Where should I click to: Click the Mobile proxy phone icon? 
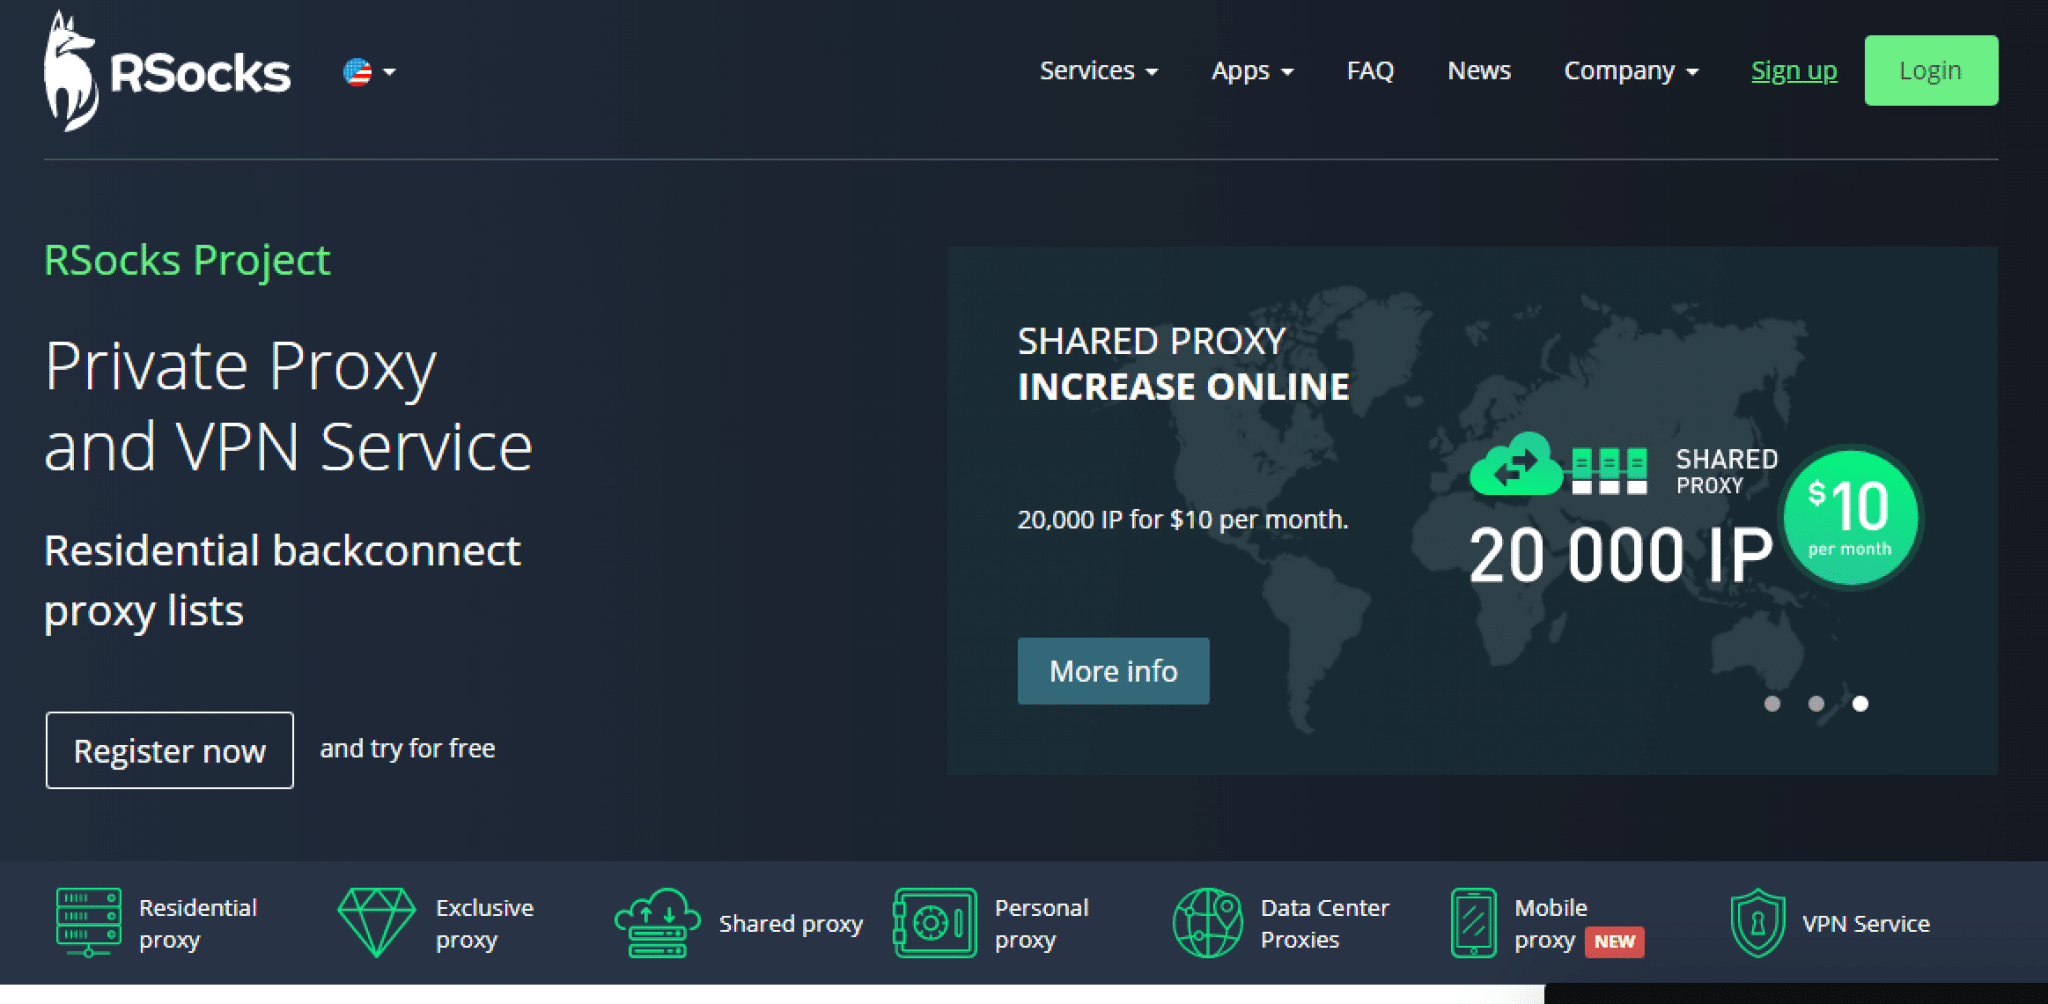pyautogui.click(x=1474, y=922)
